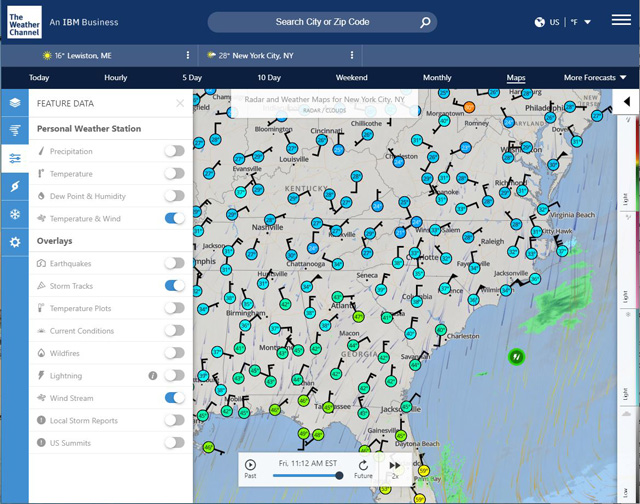Click the globe region icon
The height and width of the screenshot is (504, 640).
[539, 22]
